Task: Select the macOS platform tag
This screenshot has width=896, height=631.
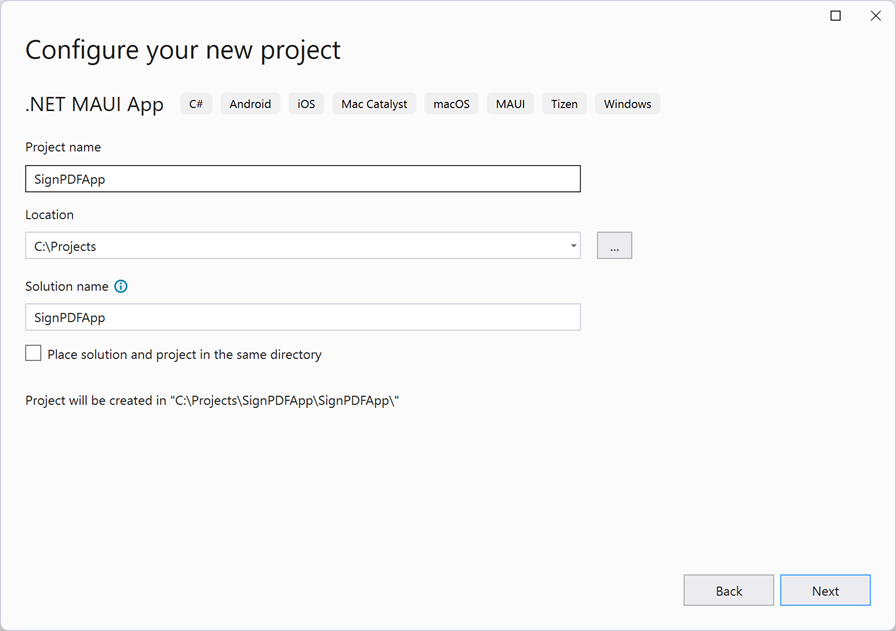Action: (x=450, y=103)
